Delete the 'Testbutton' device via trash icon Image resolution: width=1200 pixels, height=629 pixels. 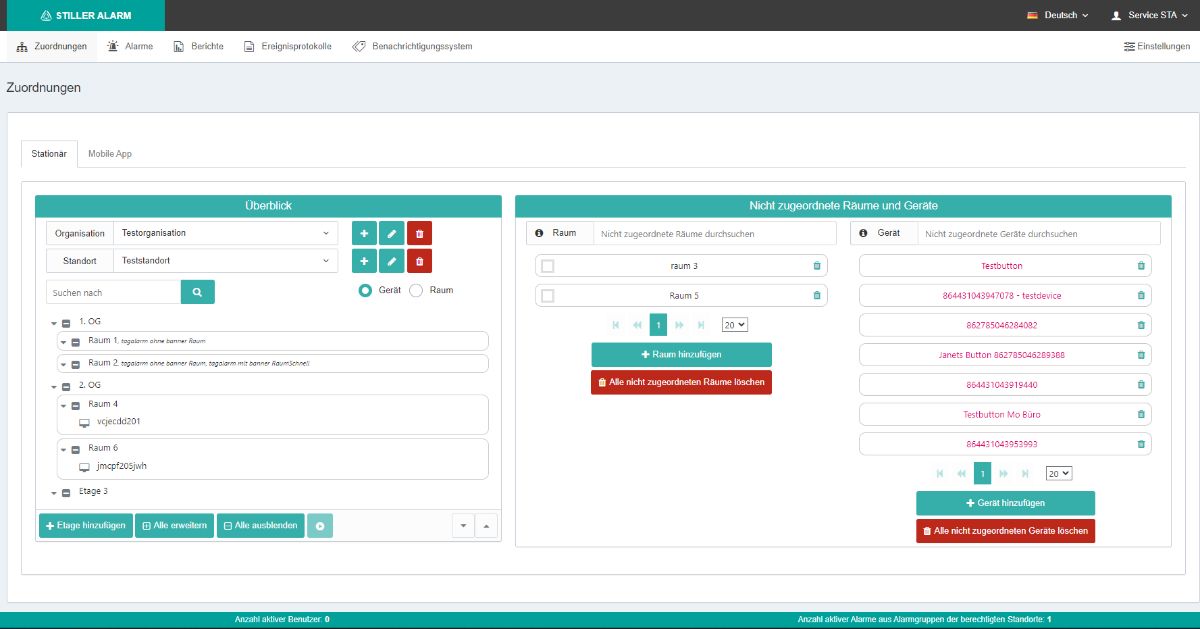pyautogui.click(x=1141, y=266)
